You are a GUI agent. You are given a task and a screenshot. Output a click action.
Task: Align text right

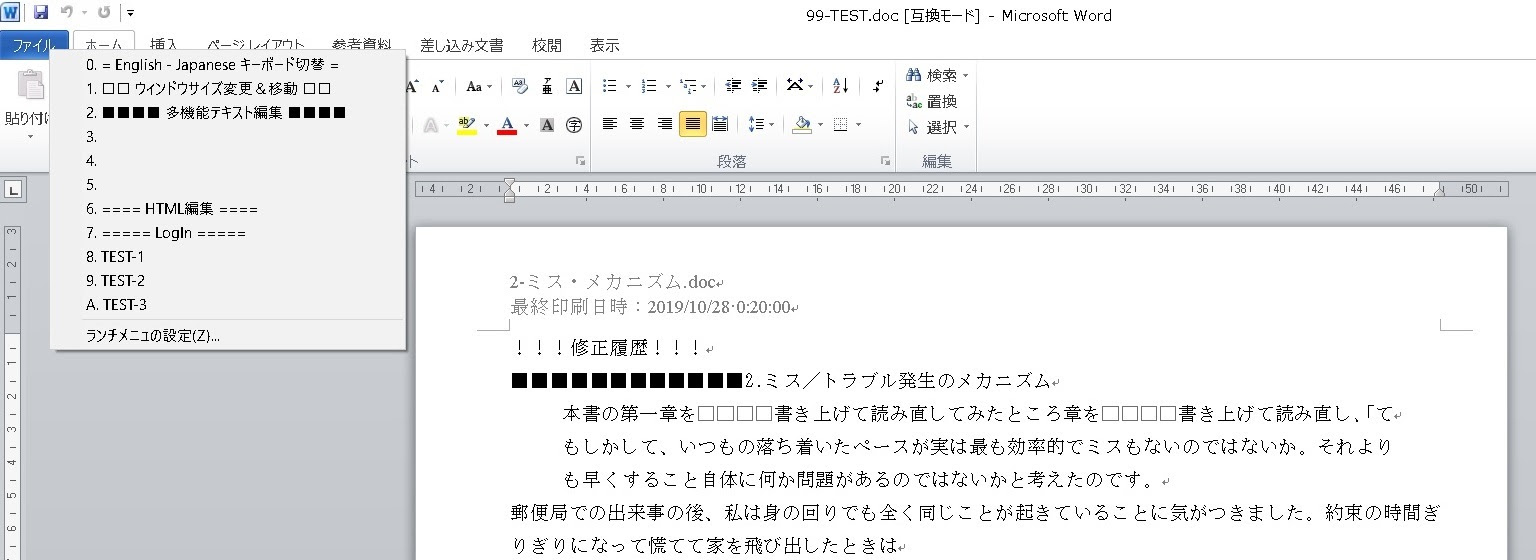point(664,125)
